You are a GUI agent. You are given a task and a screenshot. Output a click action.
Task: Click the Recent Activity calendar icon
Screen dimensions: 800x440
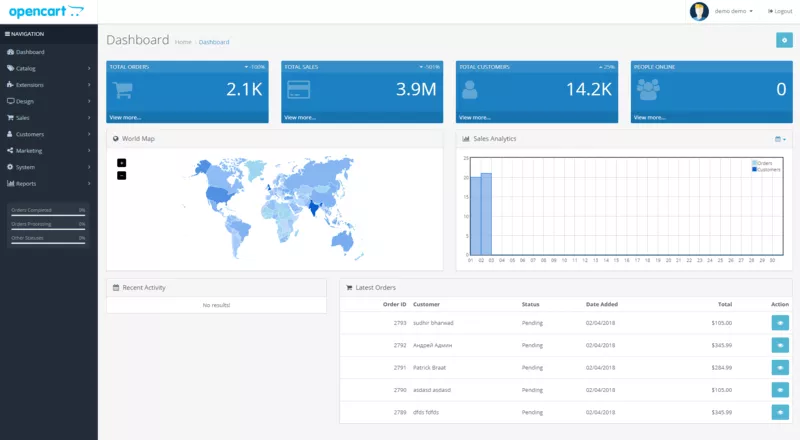[116, 287]
